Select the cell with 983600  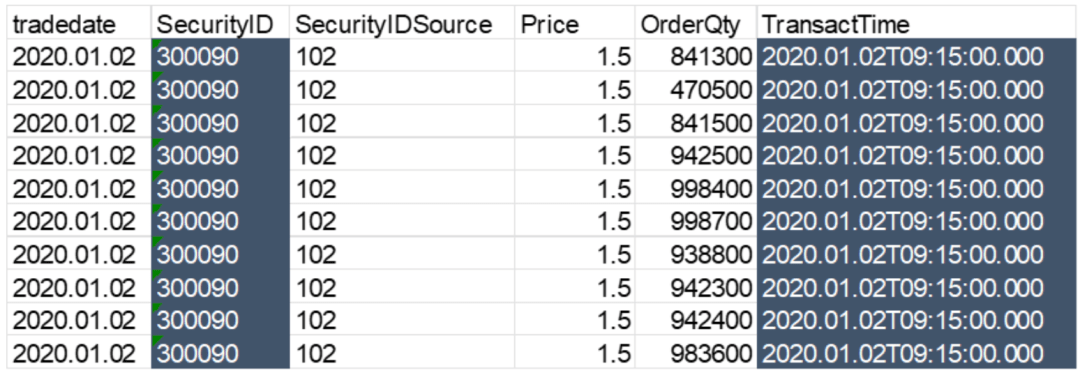[x=696, y=354]
